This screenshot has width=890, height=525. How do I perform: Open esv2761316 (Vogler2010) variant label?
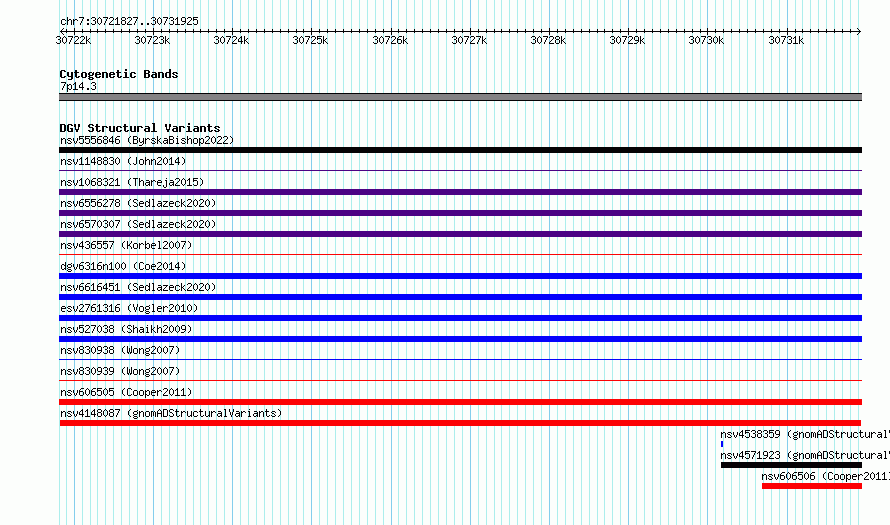129,308
